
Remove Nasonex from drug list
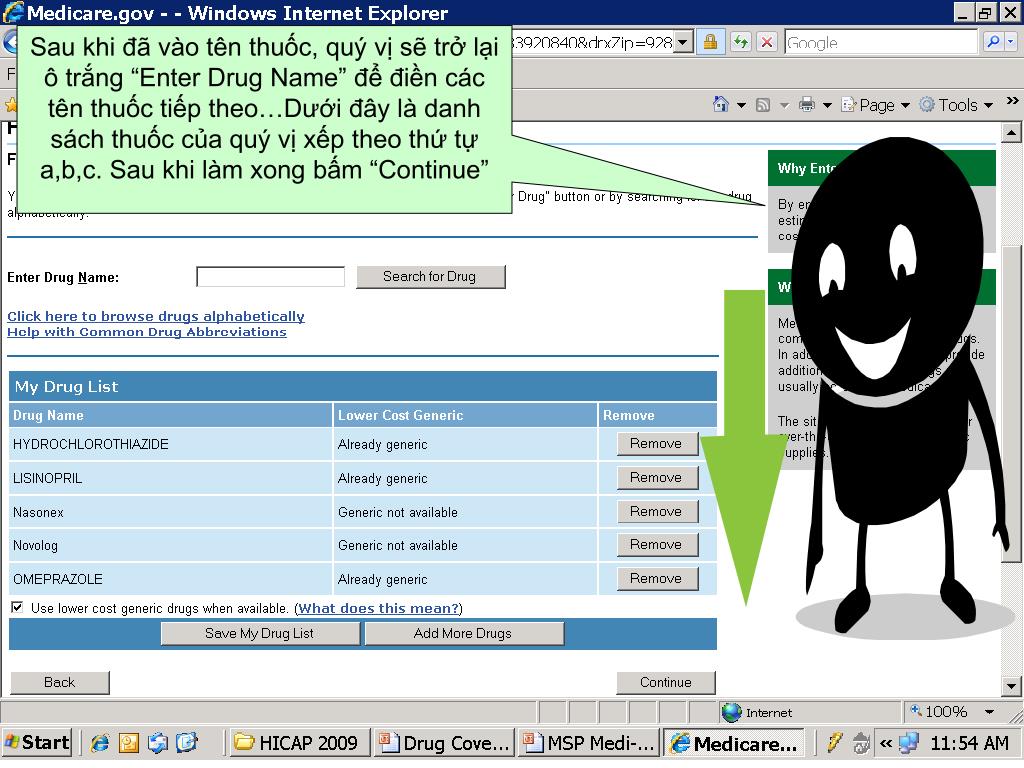click(657, 511)
